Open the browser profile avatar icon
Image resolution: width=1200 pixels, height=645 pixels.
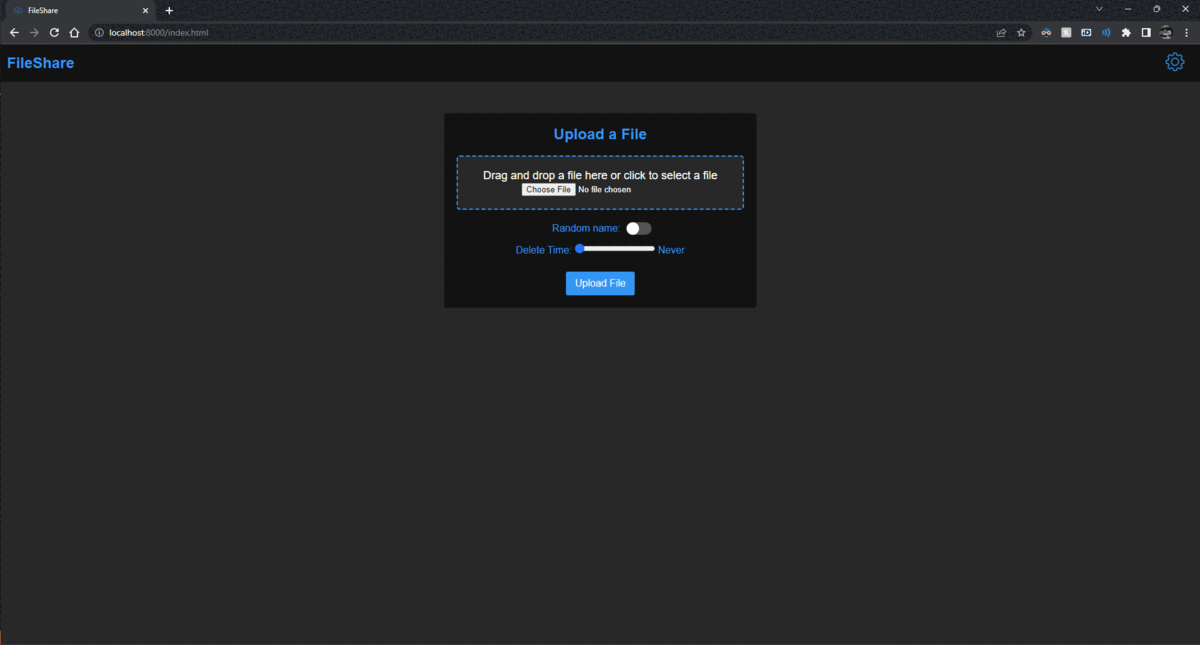coord(1165,32)
